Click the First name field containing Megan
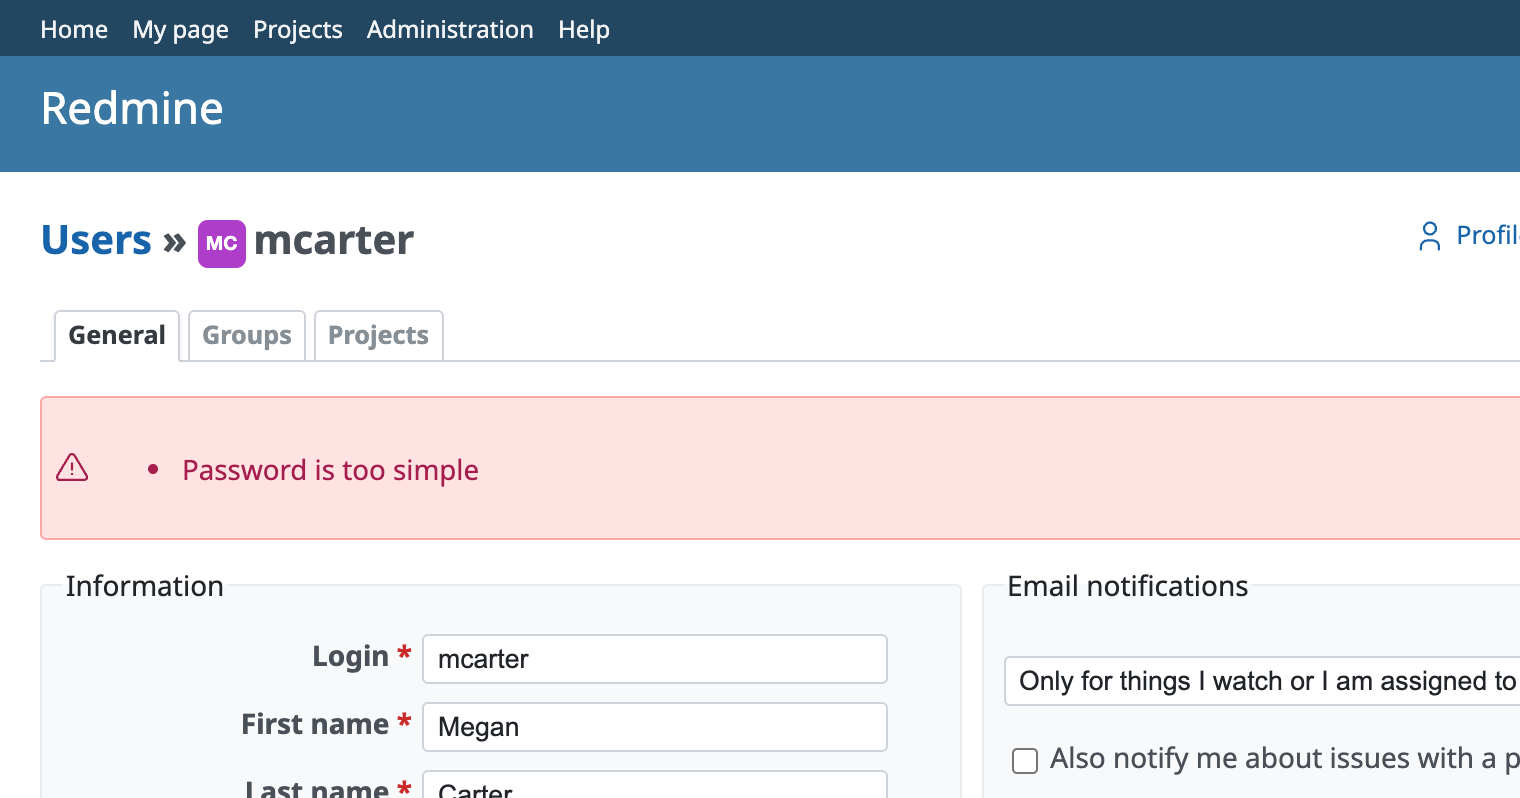 [655, 727]
